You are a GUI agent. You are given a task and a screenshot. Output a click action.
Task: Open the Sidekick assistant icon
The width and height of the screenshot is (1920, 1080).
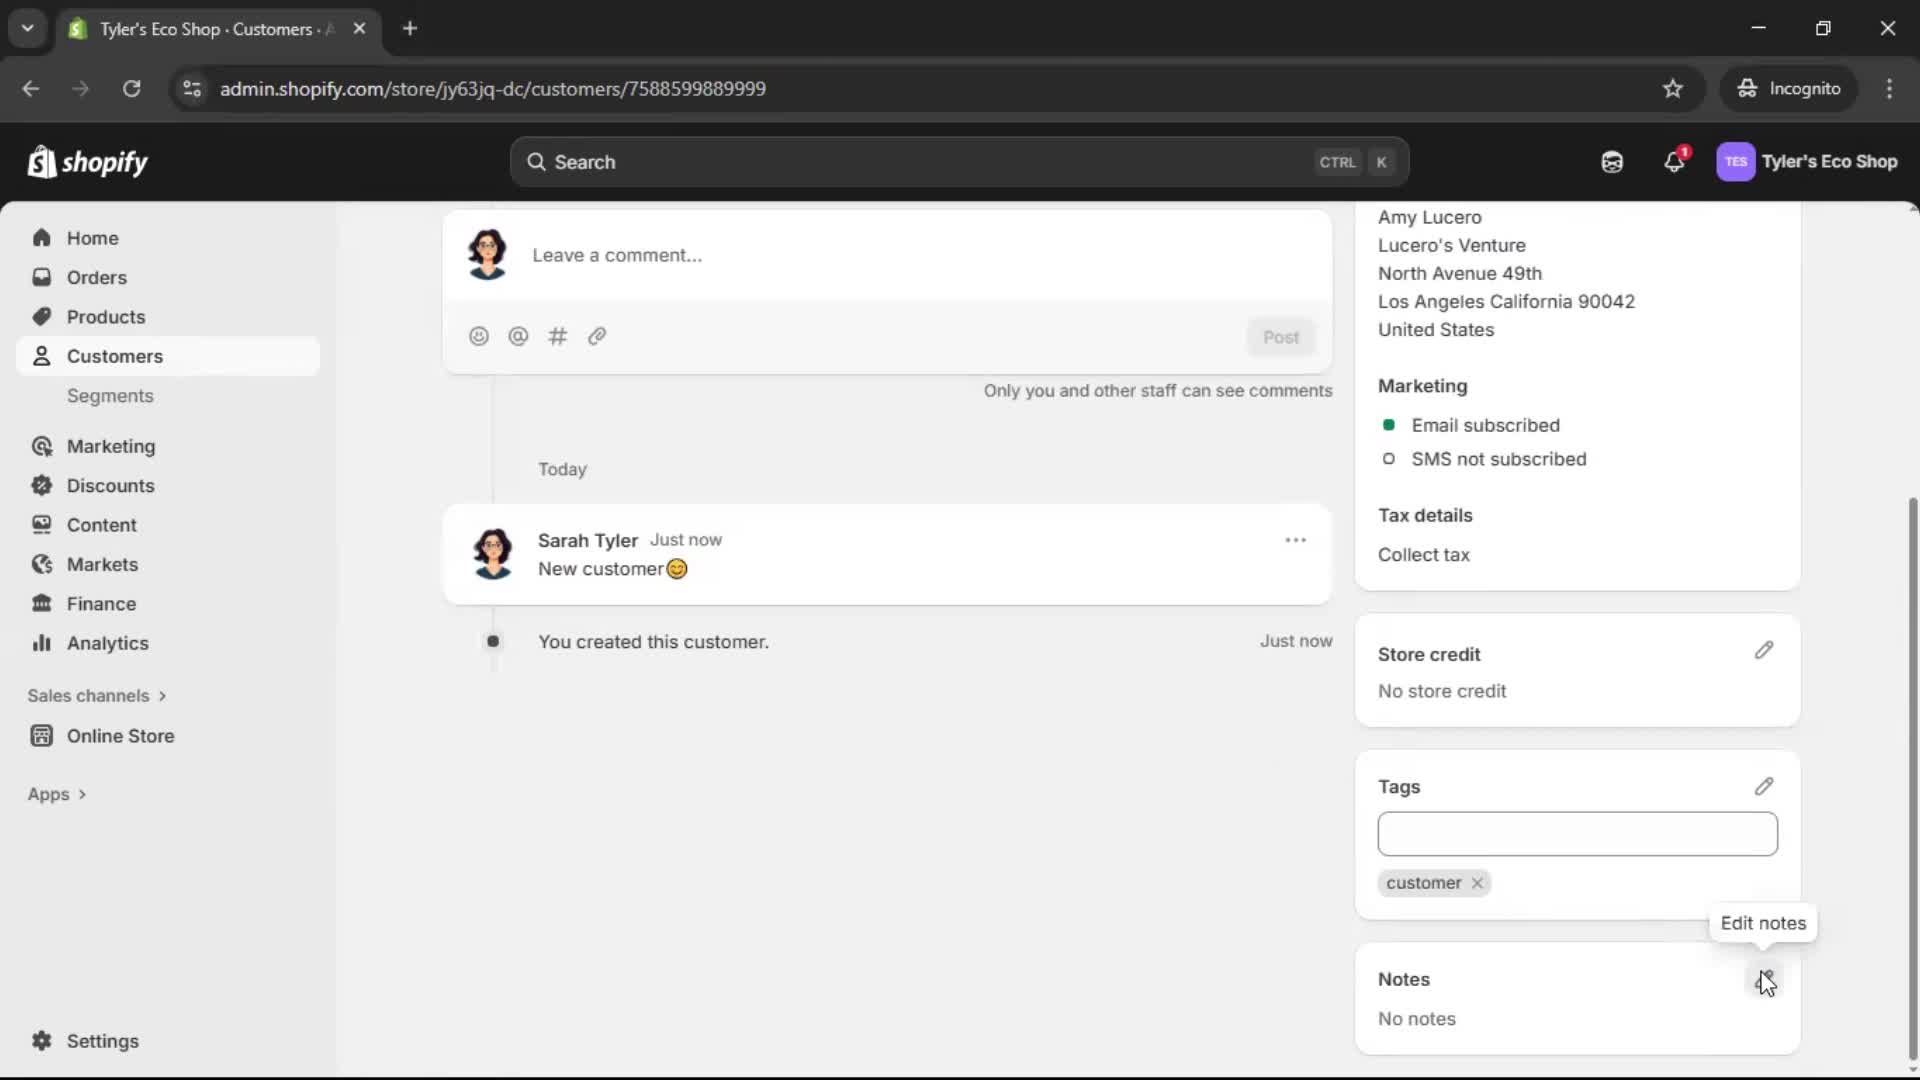(1611, 161)
